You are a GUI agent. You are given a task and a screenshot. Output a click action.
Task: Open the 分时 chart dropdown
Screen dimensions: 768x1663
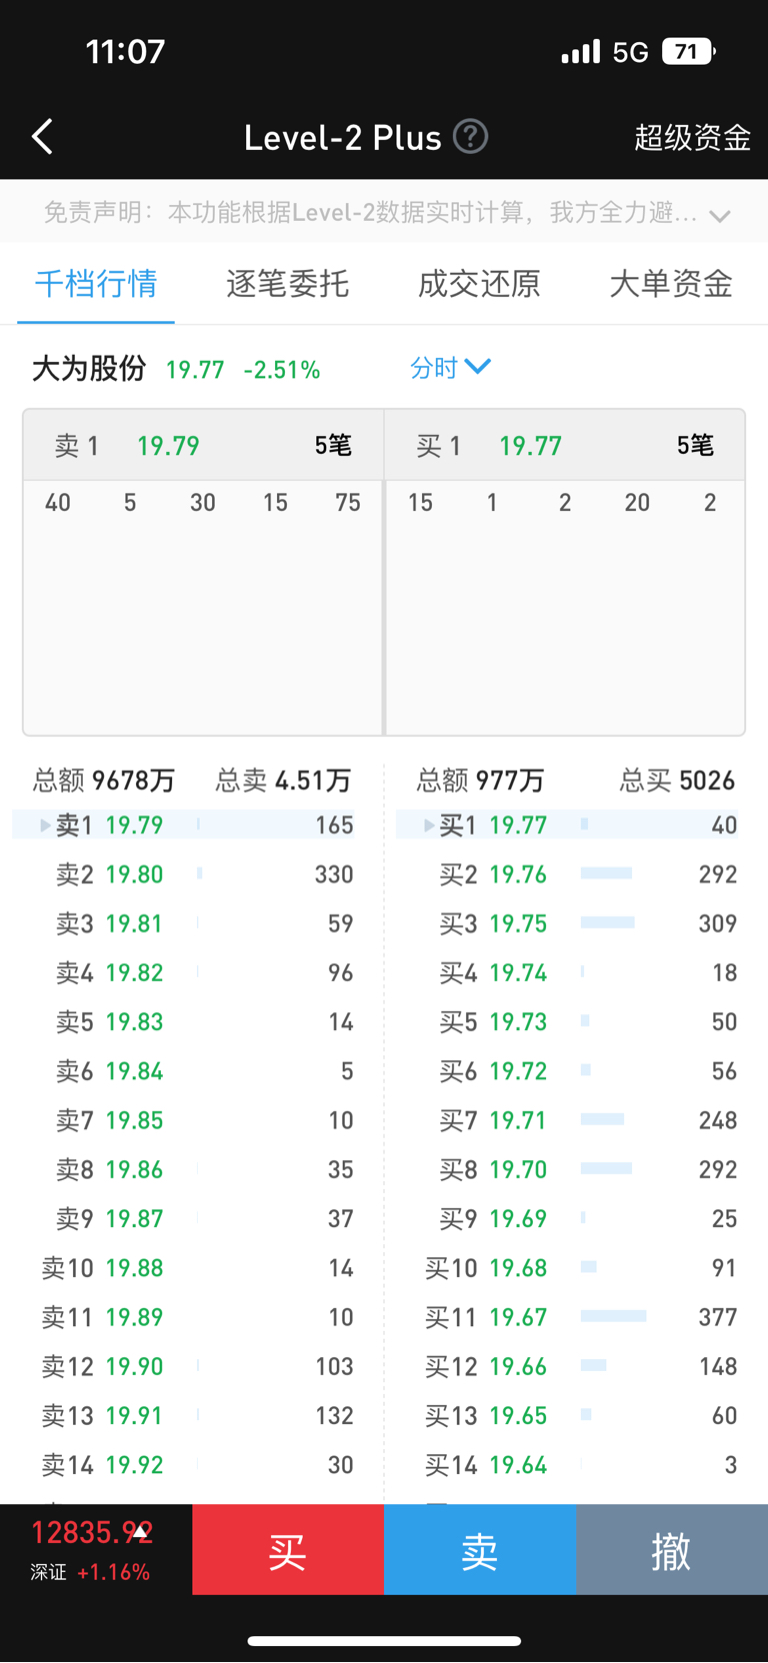(450, 368)
